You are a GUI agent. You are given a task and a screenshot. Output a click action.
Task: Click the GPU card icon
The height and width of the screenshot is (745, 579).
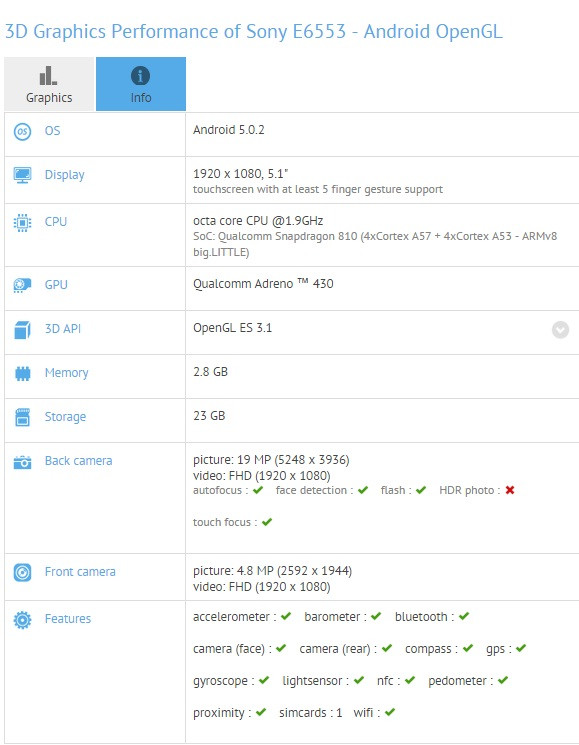[x=22, y=285]
